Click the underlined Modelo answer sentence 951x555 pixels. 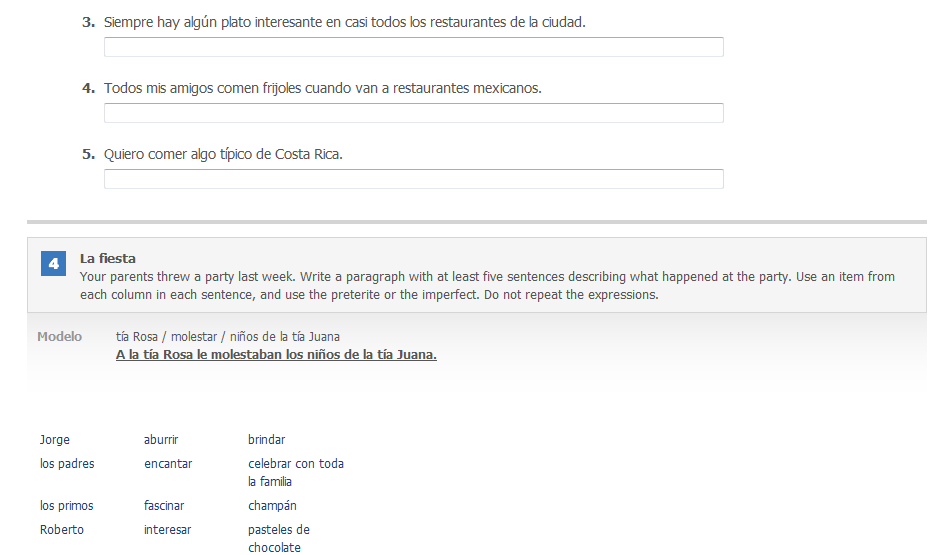[x=276, y=355]
